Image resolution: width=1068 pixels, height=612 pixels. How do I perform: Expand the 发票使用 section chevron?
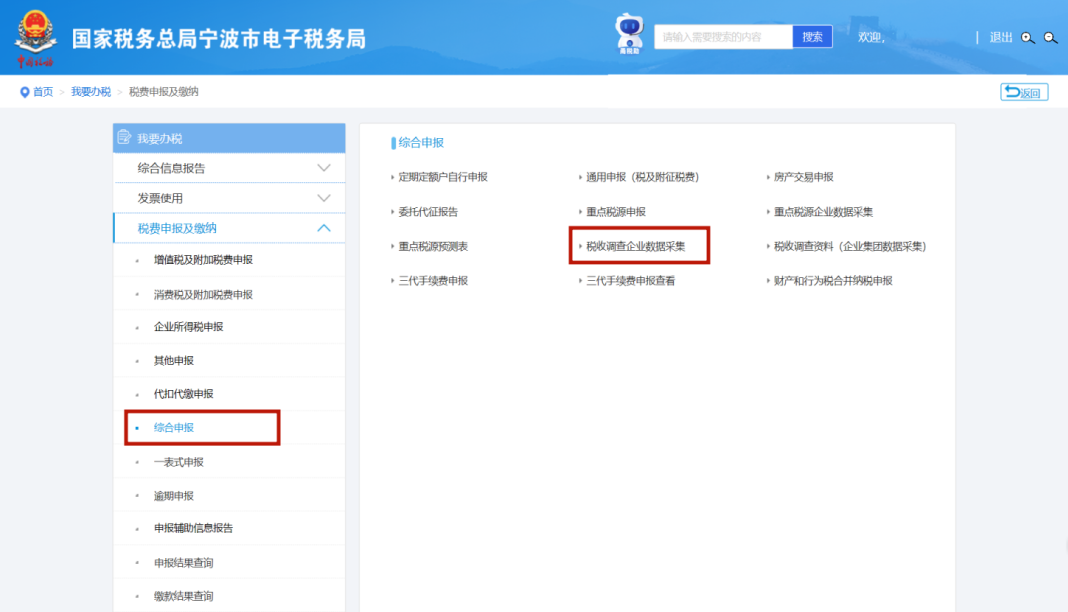click(323, 198)
